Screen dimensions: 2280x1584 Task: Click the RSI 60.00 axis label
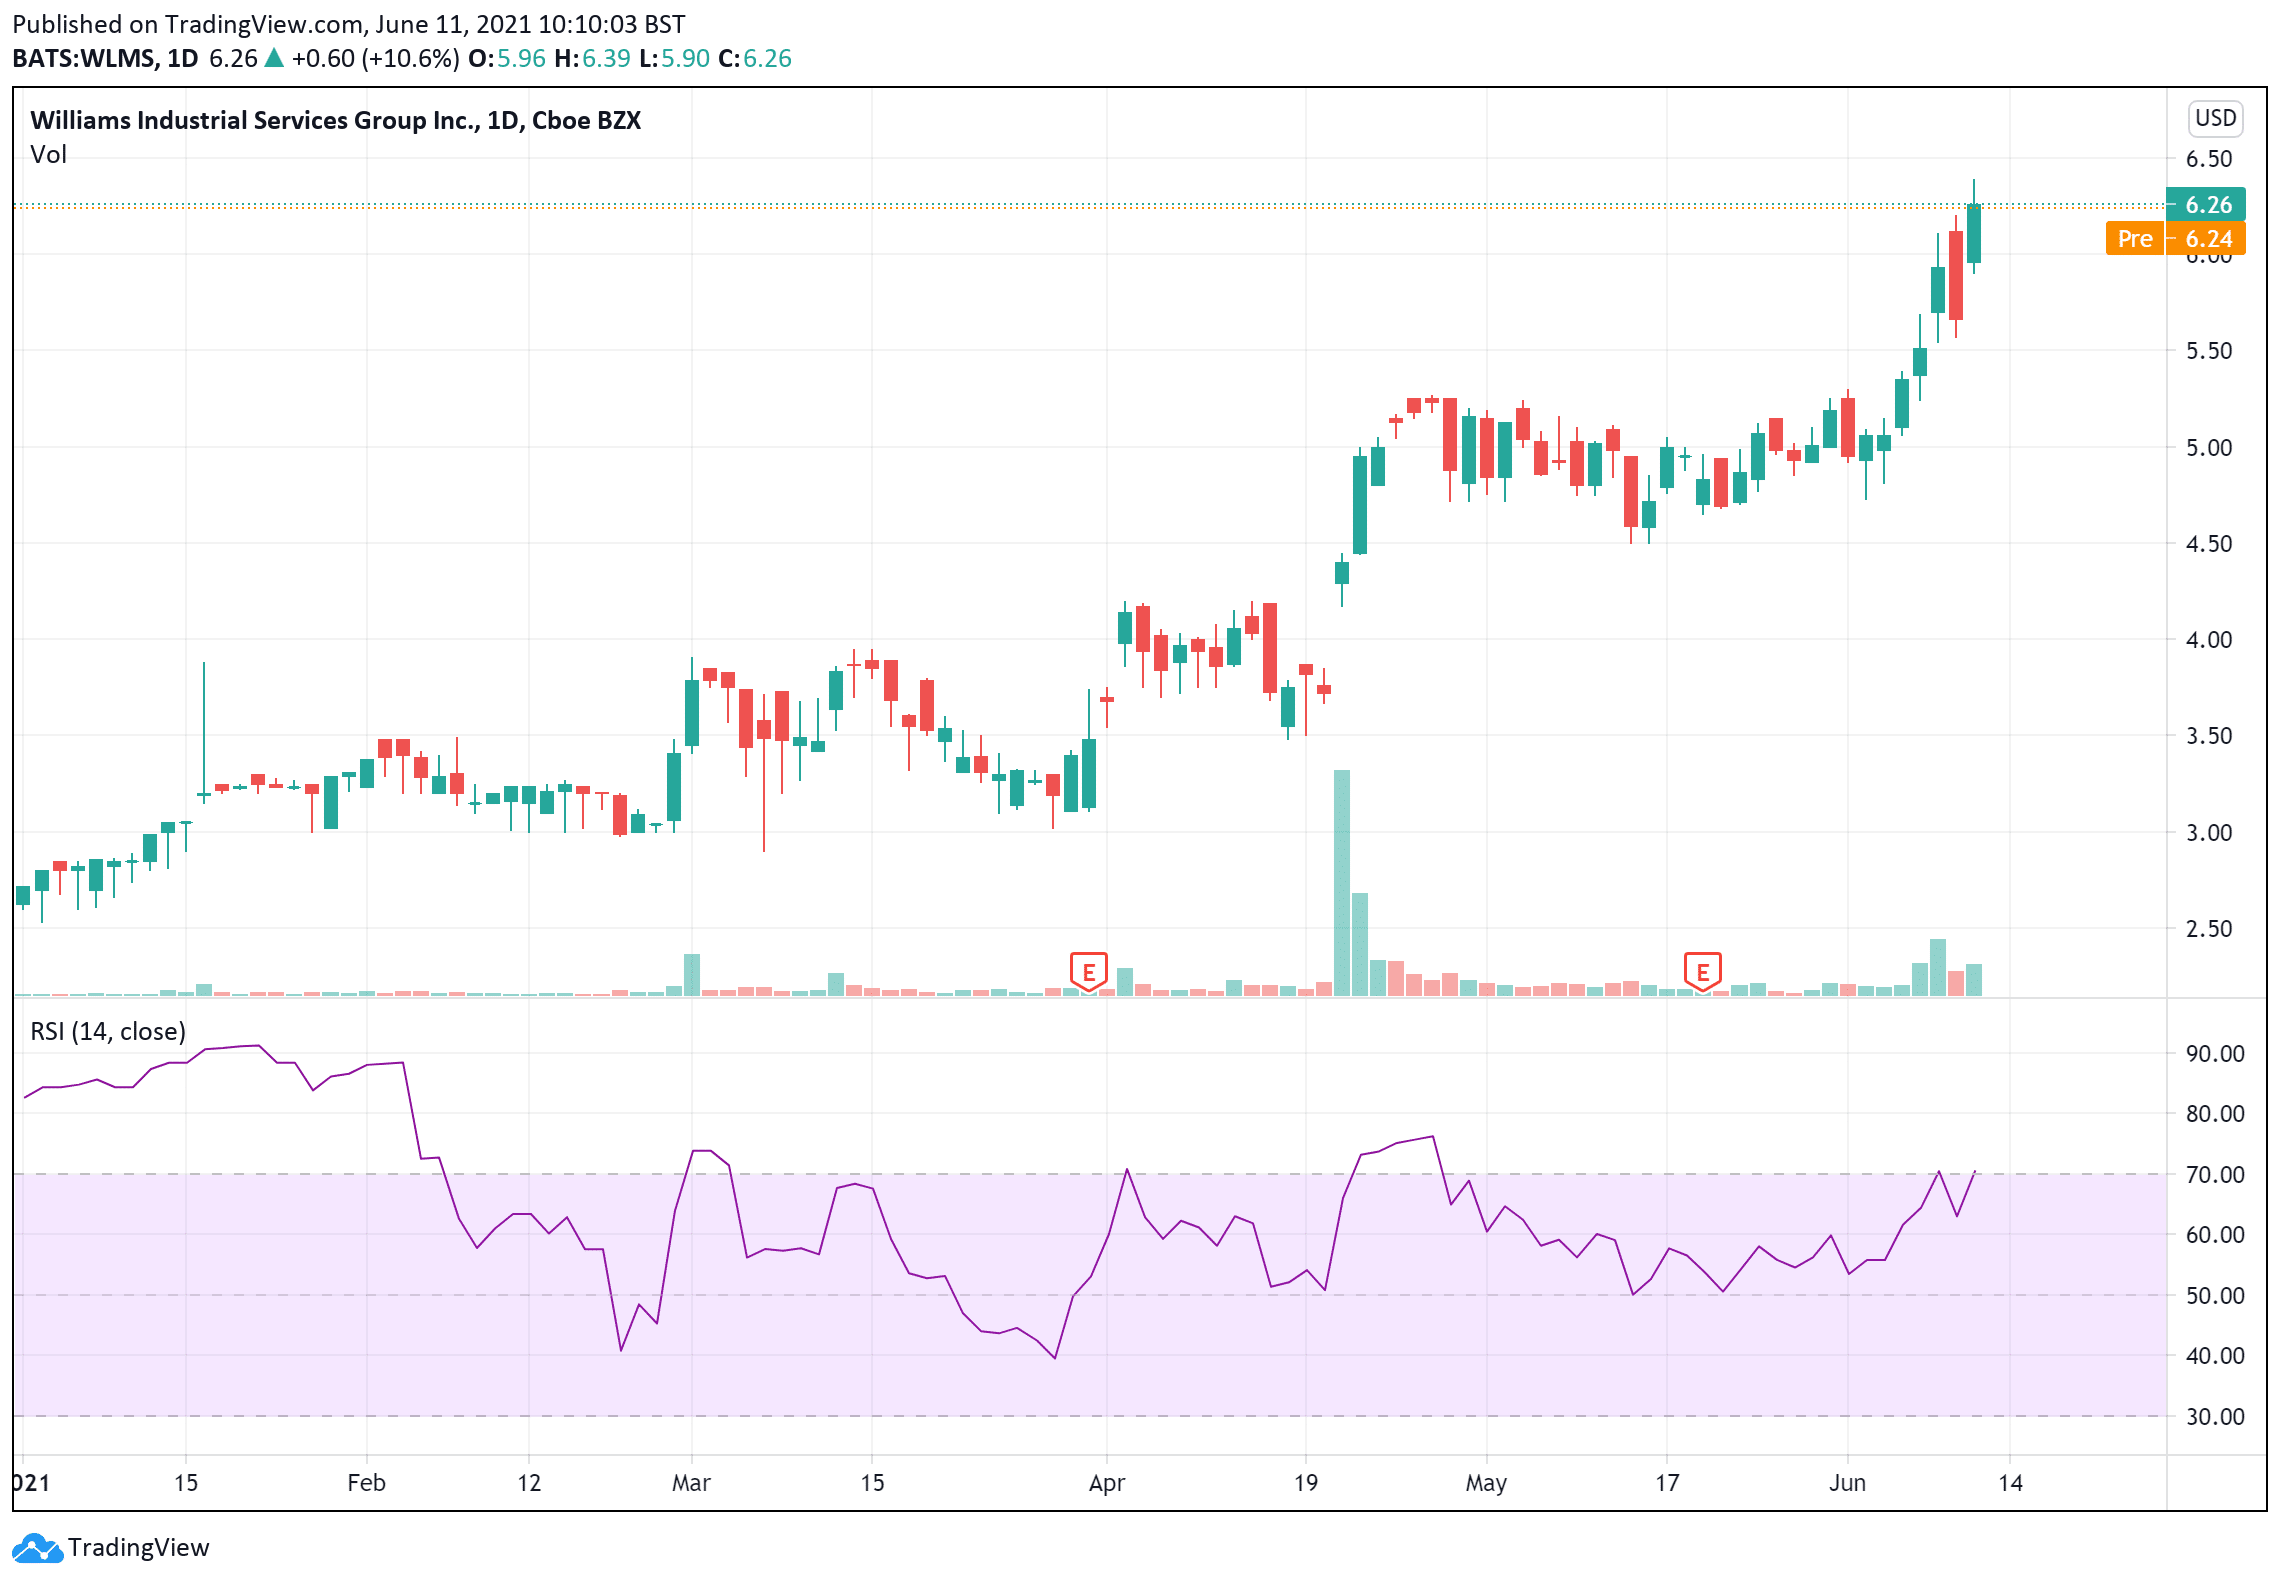coord(2214,1235)
